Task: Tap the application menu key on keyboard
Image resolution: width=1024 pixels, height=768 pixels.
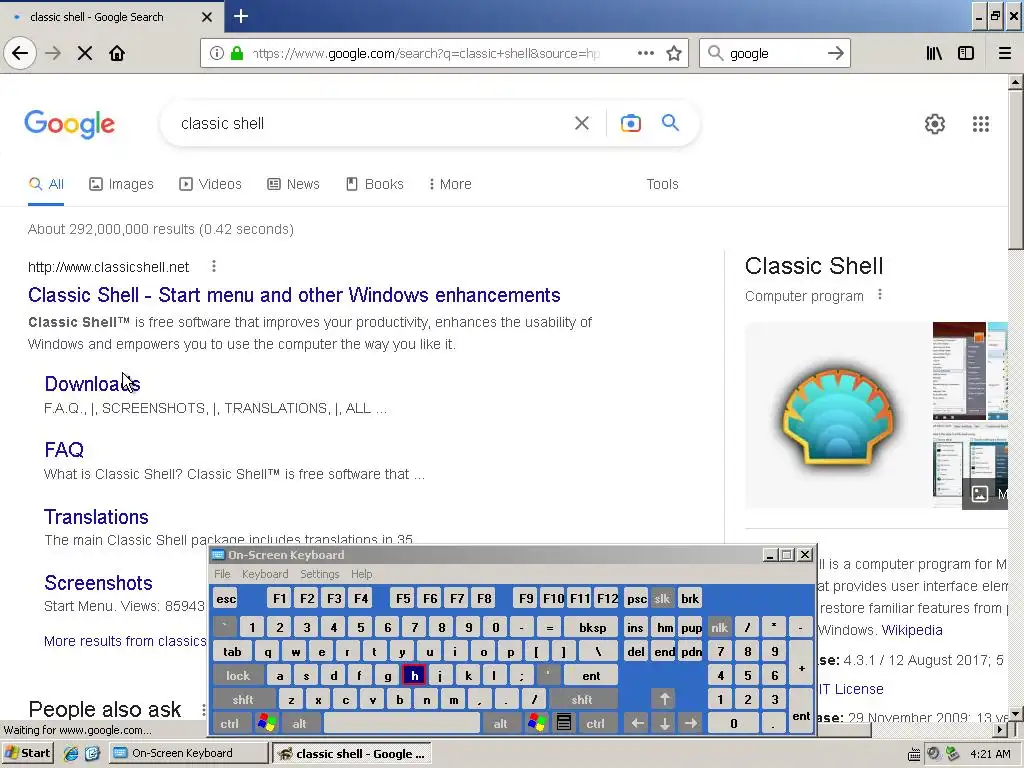Action: (564, 723)
